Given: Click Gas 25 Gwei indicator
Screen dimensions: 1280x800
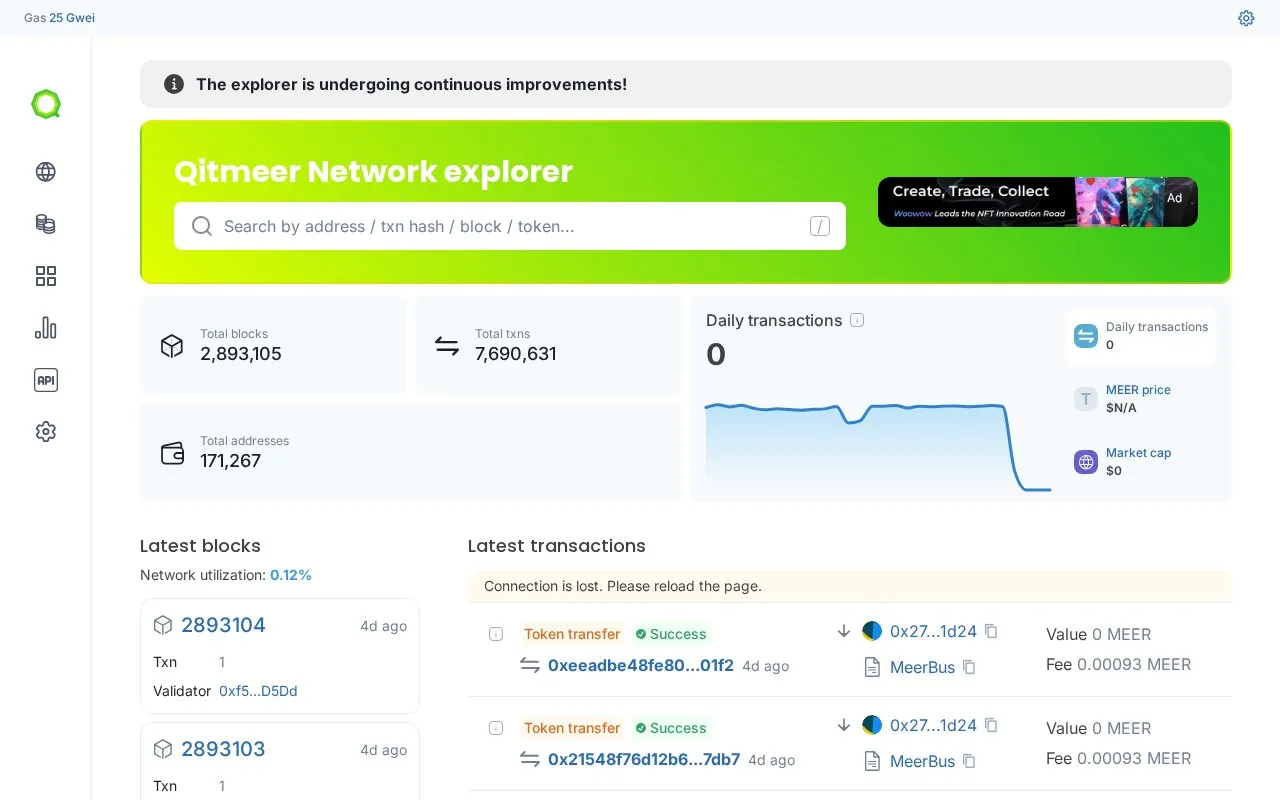Looking at the screenshot, I should (60, 18).
